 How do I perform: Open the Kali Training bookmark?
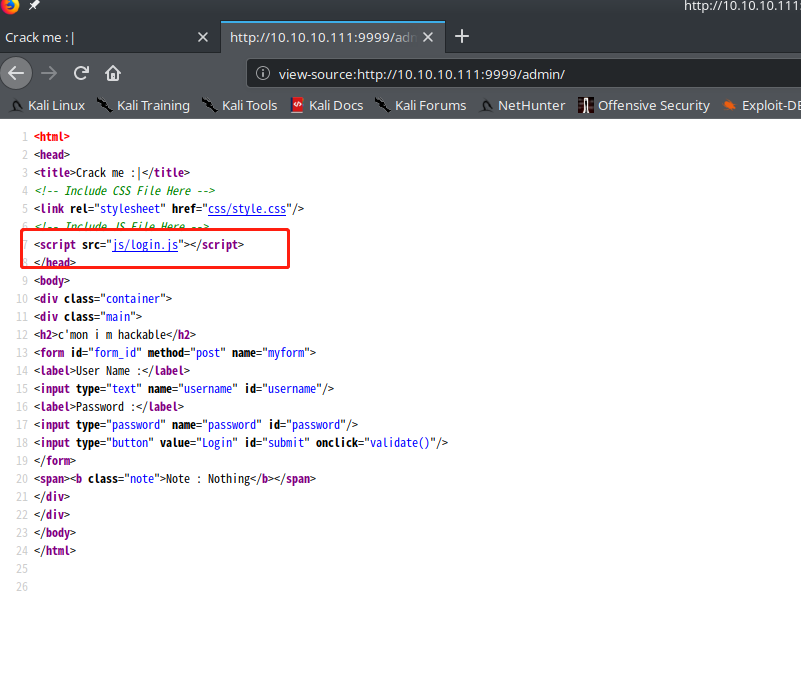pyautogui.click(x=143, y=106)
